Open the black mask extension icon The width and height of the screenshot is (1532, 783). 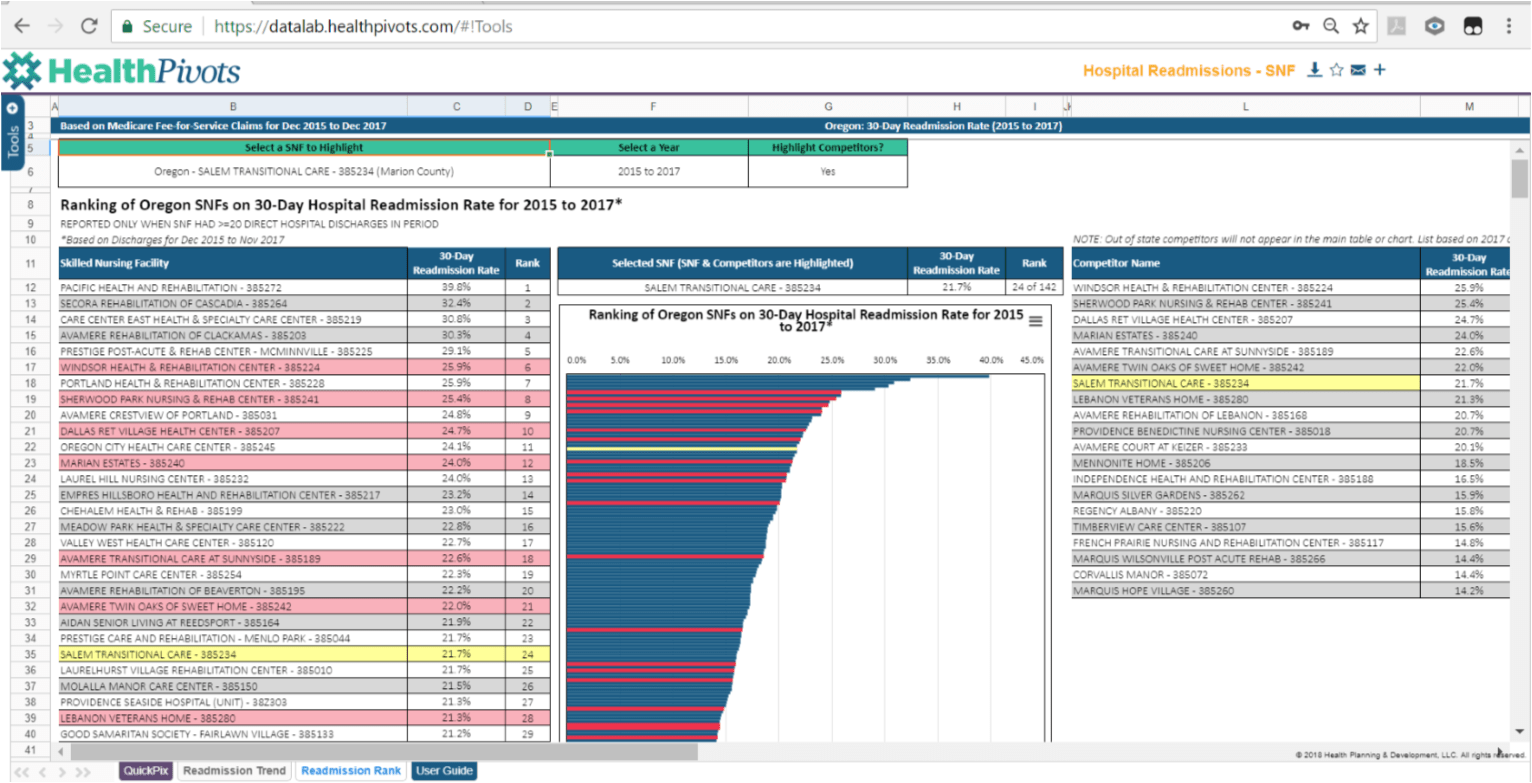(x=1473, y=27)
